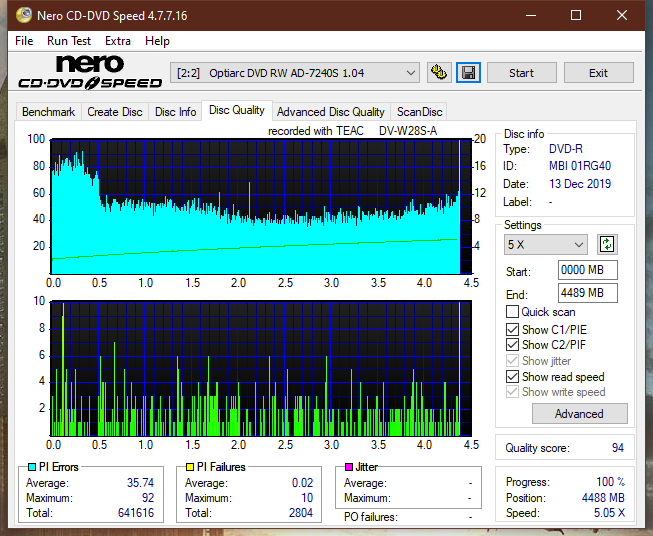653x536 pixels.
Task: Minimize the Nero window
Action: click(531, 15)
